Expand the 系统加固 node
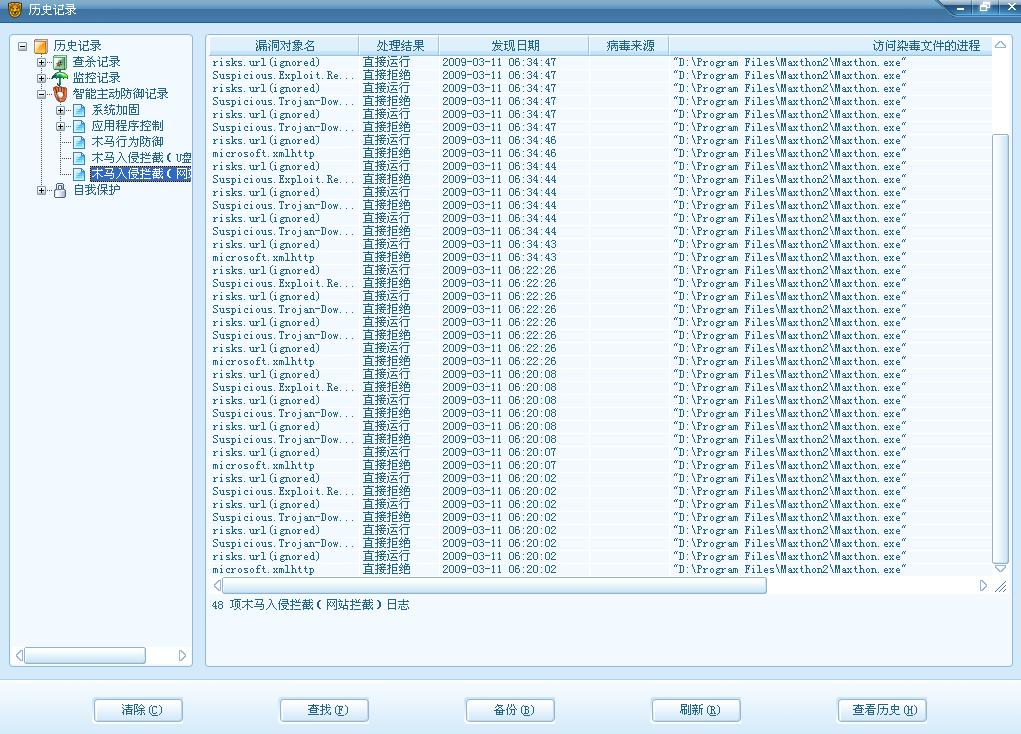Image resolution: width=1021 pixels, height=734 pixels. 61,110
